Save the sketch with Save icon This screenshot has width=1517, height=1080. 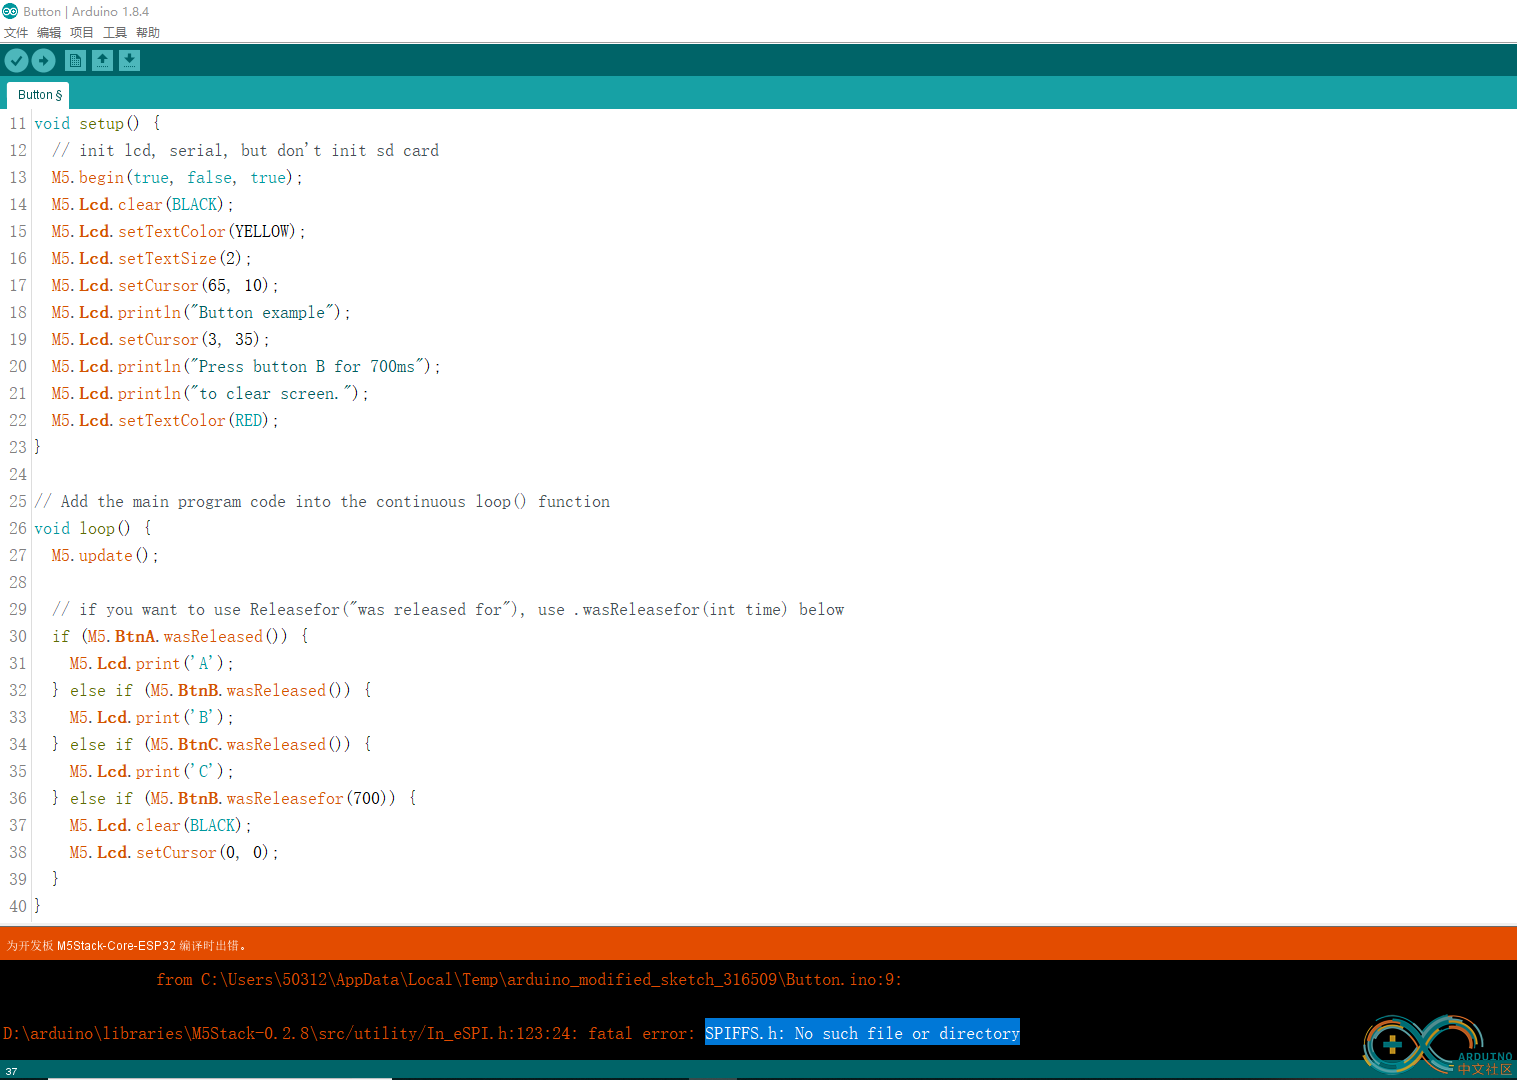(x=129, y=61)
